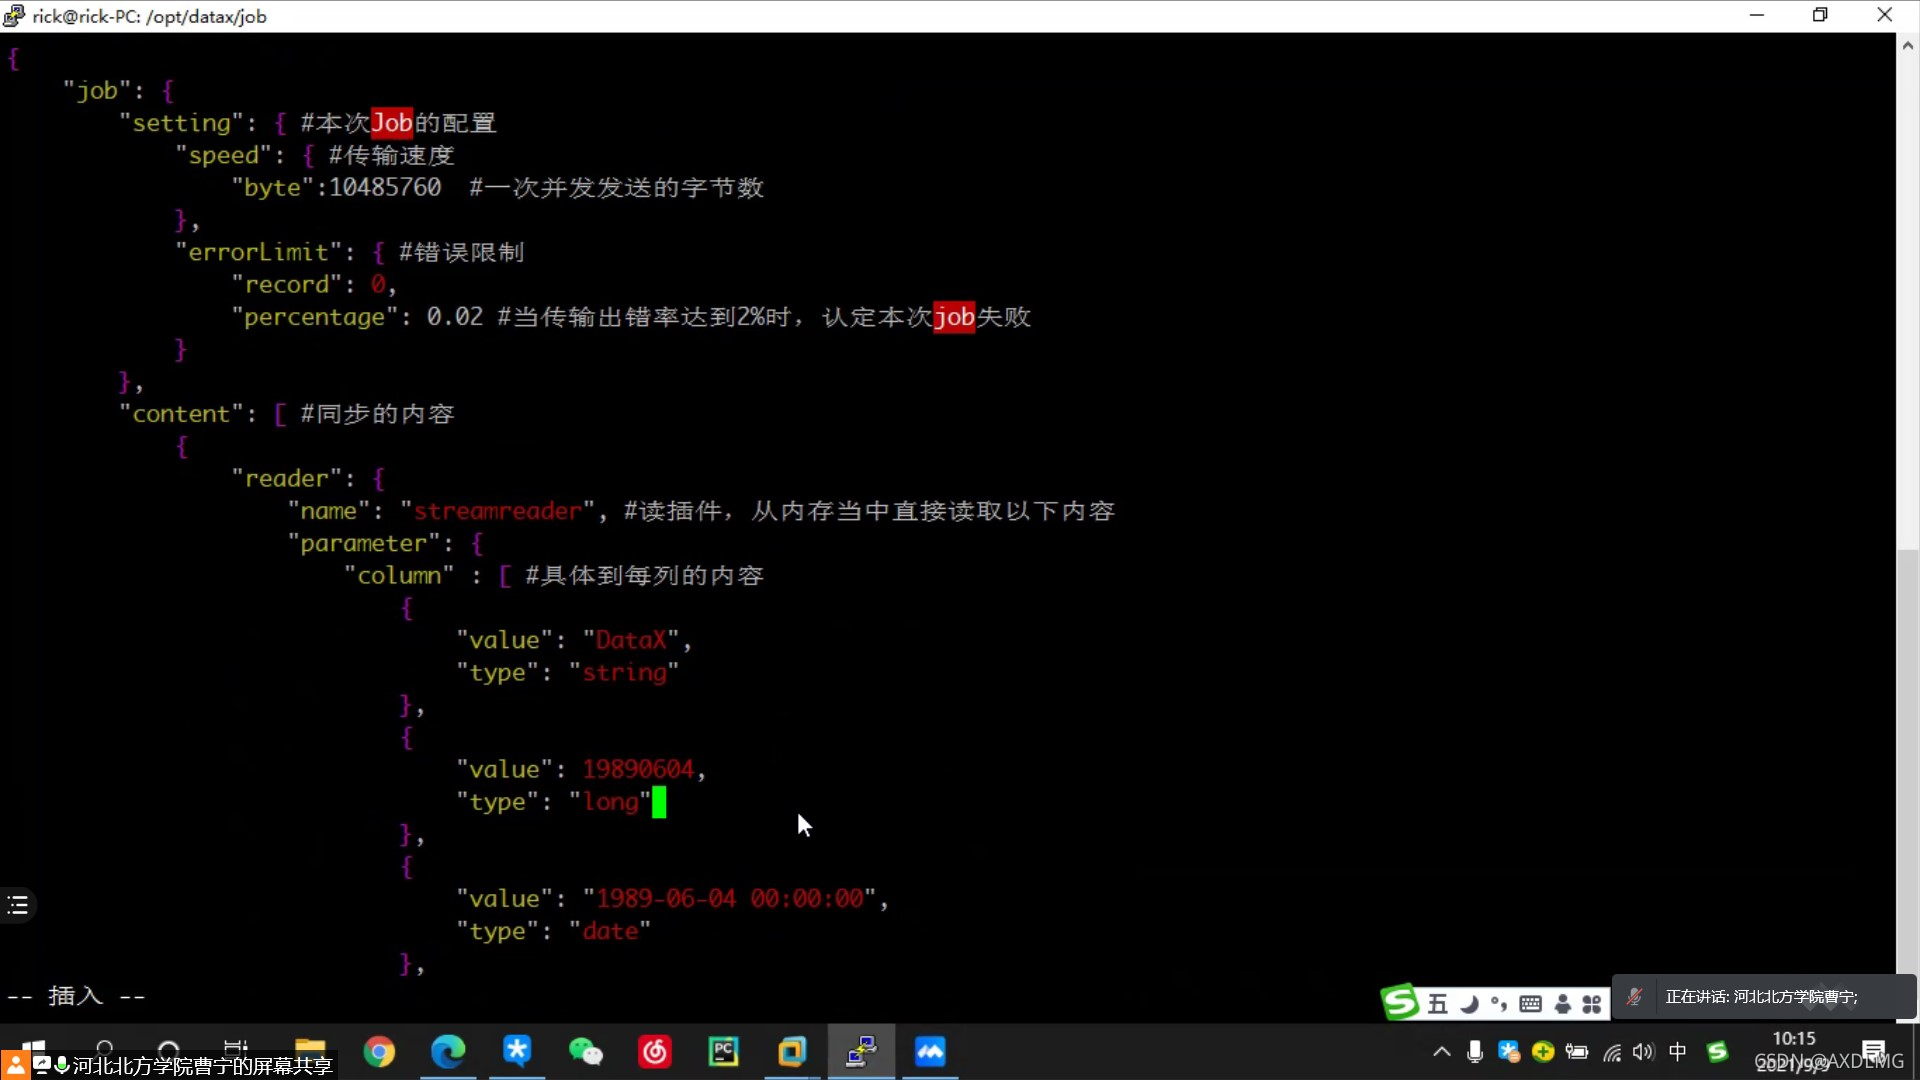
Task: Open the clock showing 10:15
Action: click(x=1794, y=1038)
